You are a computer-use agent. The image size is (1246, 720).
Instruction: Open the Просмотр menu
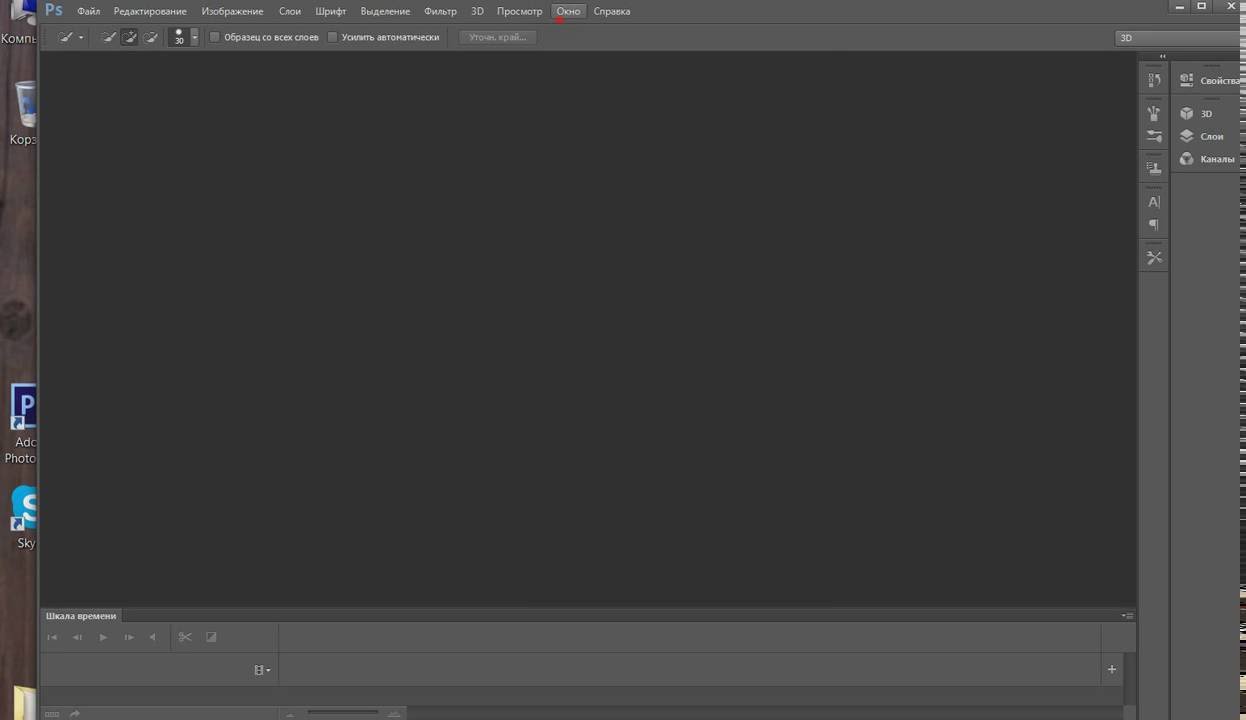(519, 11)
